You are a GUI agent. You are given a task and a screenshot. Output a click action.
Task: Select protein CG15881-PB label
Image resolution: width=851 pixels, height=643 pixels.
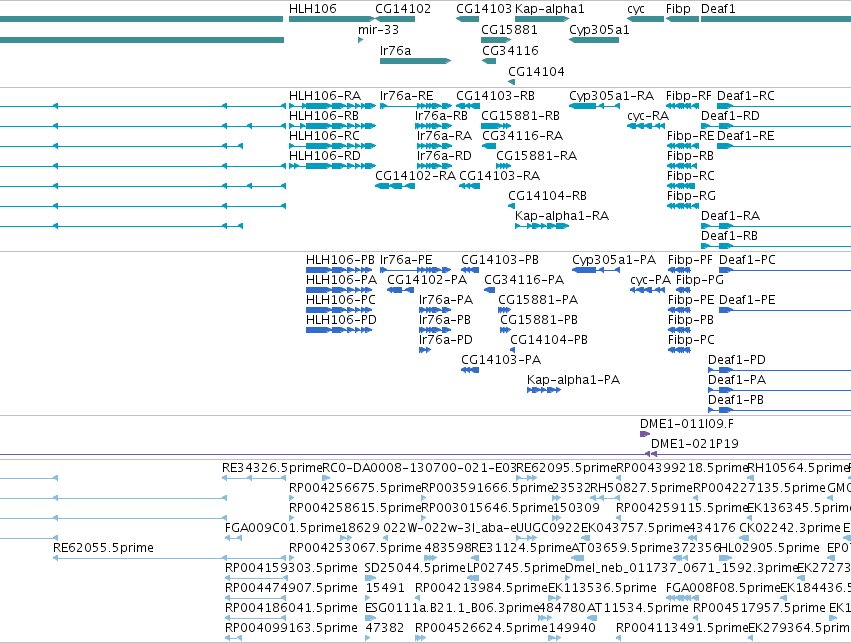point(539,320)
